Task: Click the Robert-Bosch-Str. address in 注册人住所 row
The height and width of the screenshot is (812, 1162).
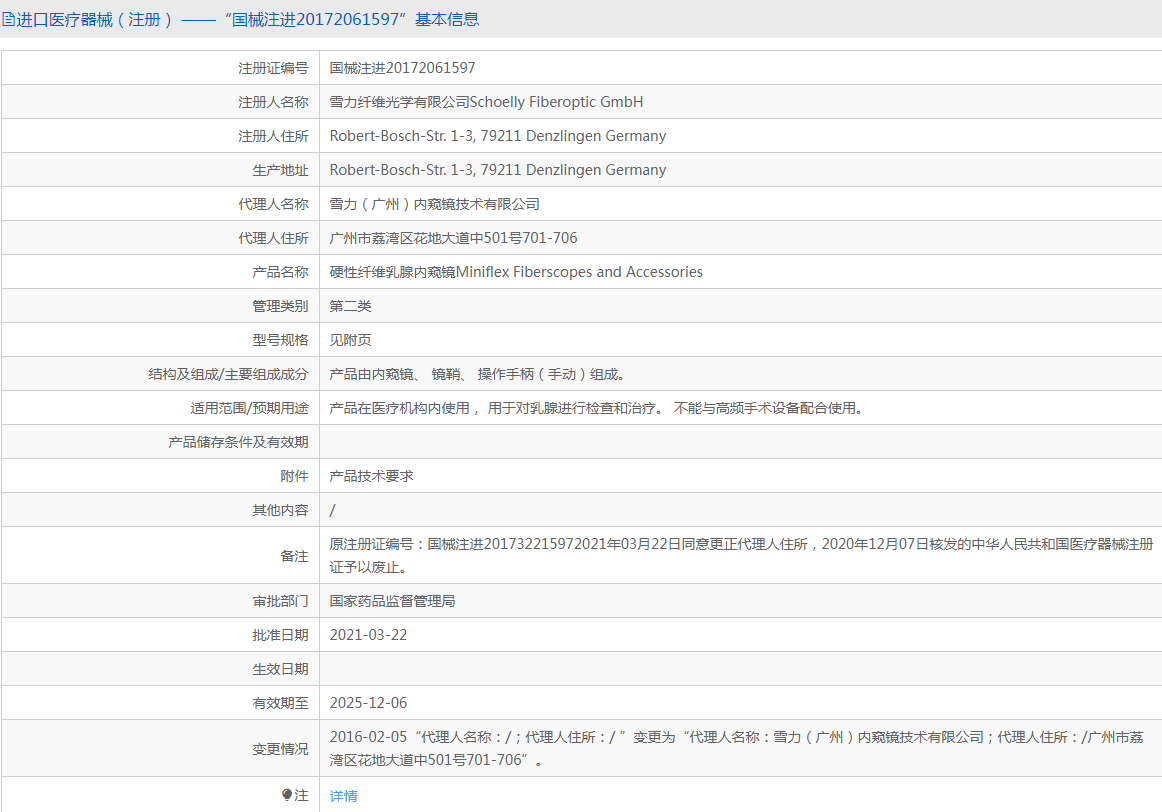Action: coord(497,136)
